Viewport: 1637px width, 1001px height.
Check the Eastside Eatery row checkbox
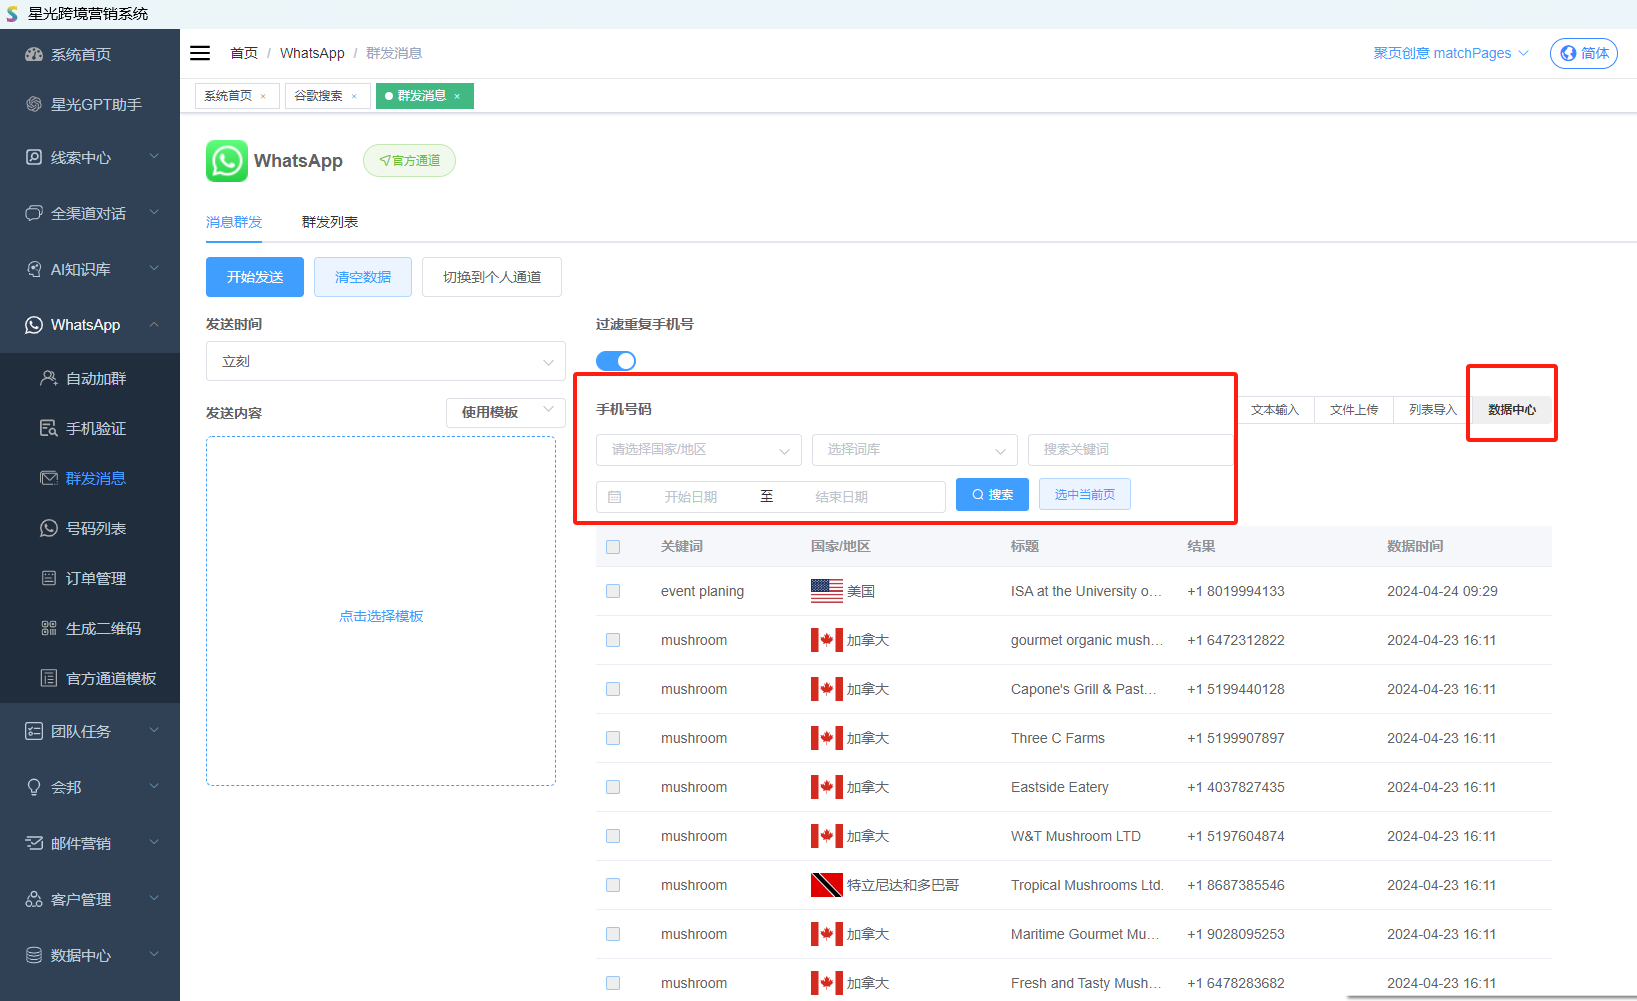(613, 787)
